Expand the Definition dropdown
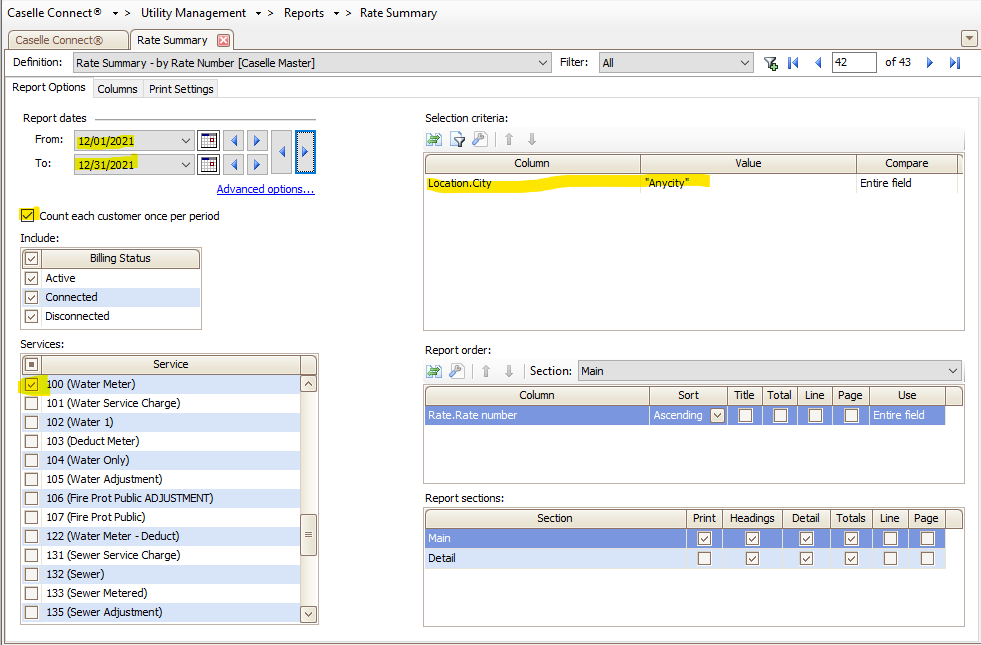Viewport: 981px width, 645px height. tap(543, 63)
